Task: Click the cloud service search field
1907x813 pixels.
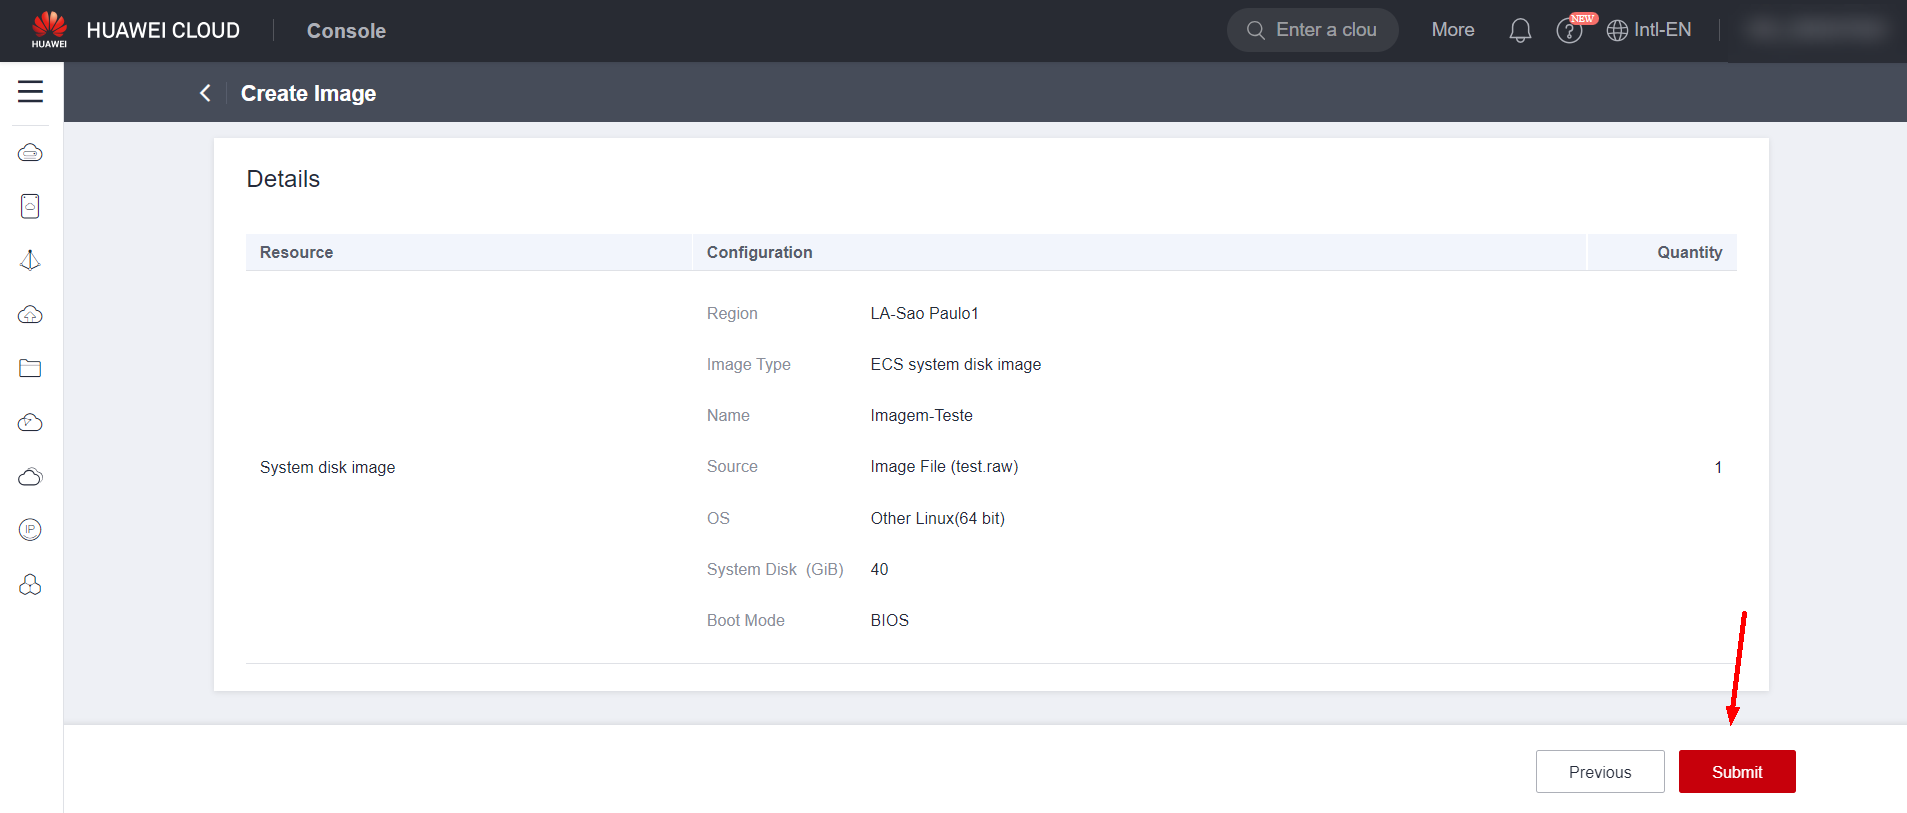Action: [1313, 30]
